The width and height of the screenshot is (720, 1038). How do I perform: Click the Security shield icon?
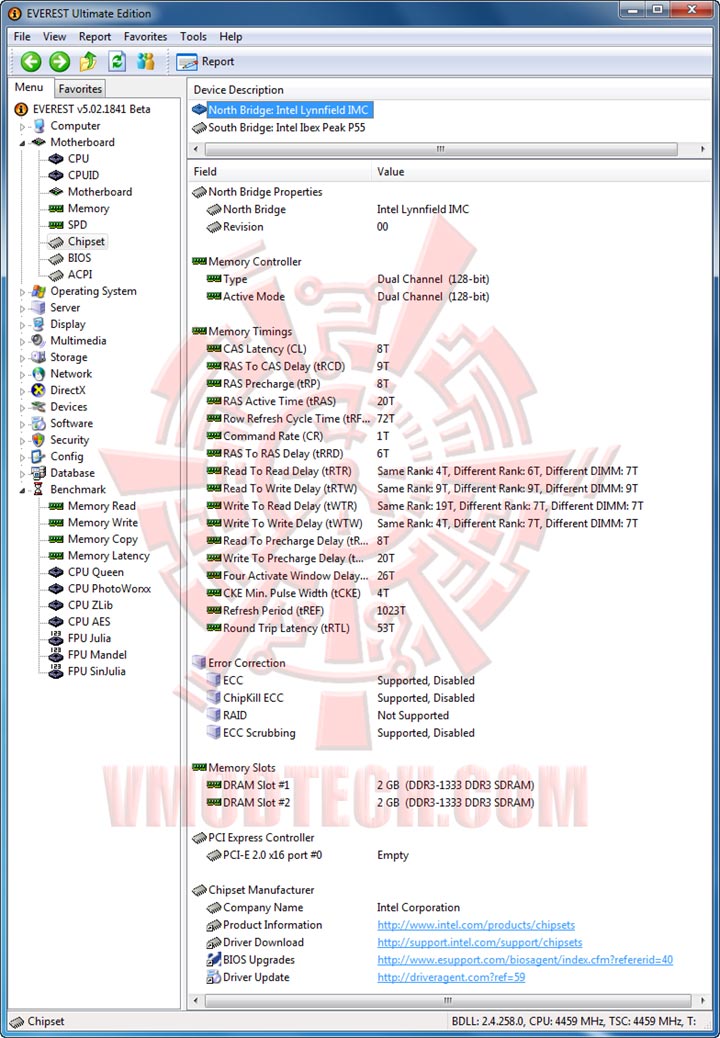click(x=38, y=440)
